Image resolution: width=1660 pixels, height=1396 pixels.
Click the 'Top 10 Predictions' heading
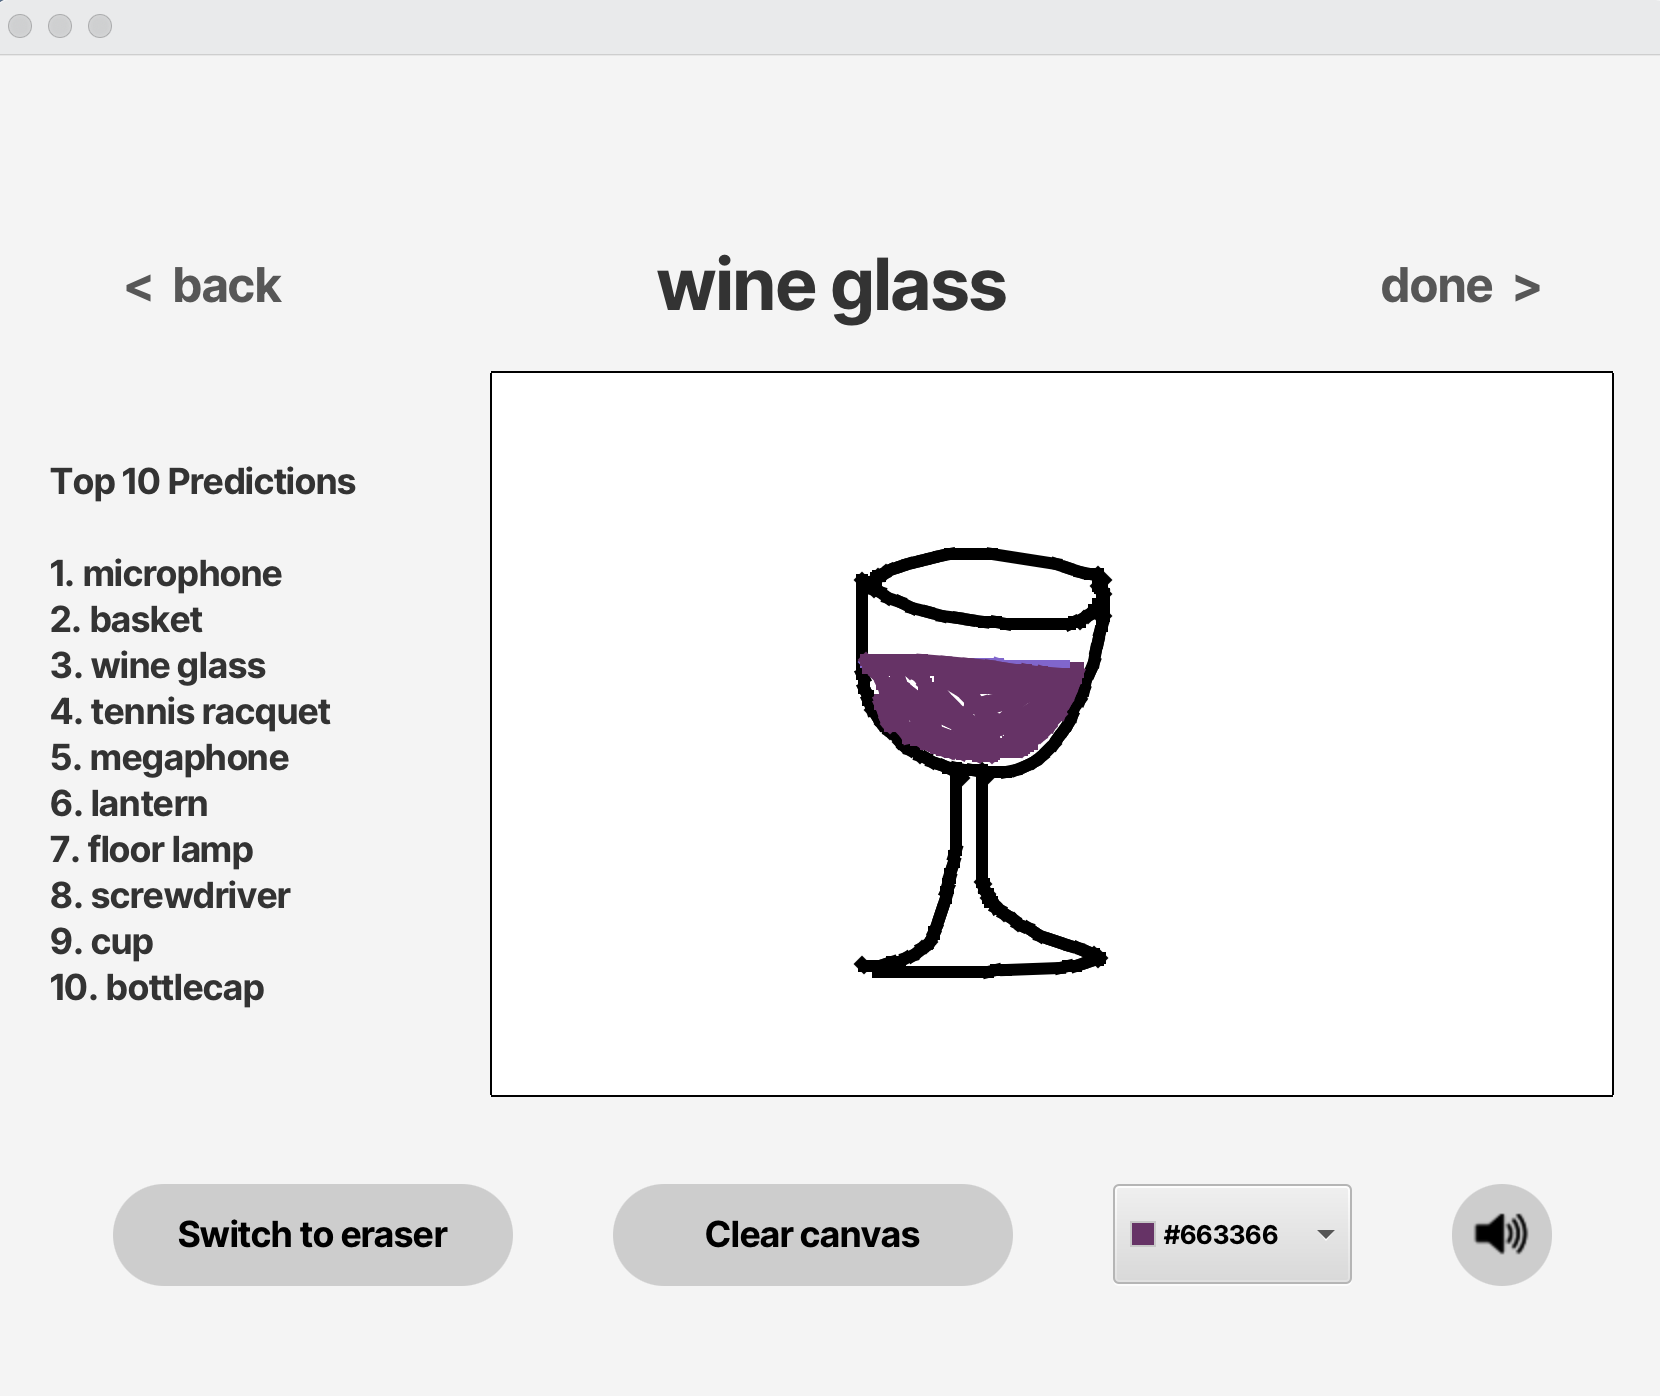tap(203, 481)
